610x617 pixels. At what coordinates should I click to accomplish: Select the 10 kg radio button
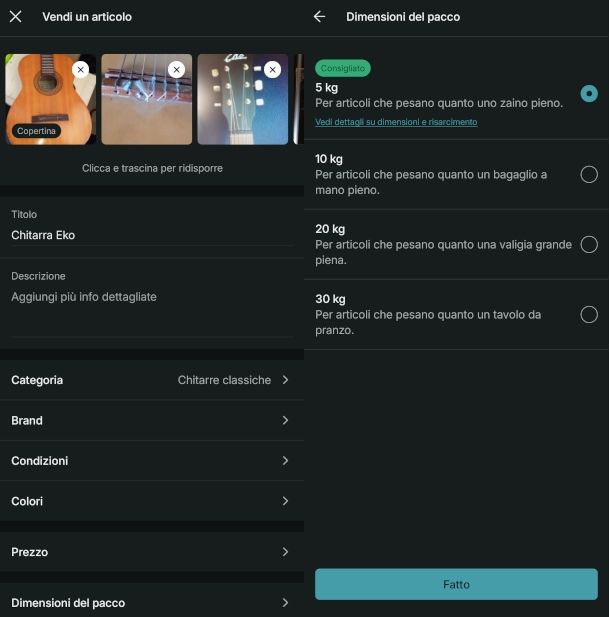point(589,174)
